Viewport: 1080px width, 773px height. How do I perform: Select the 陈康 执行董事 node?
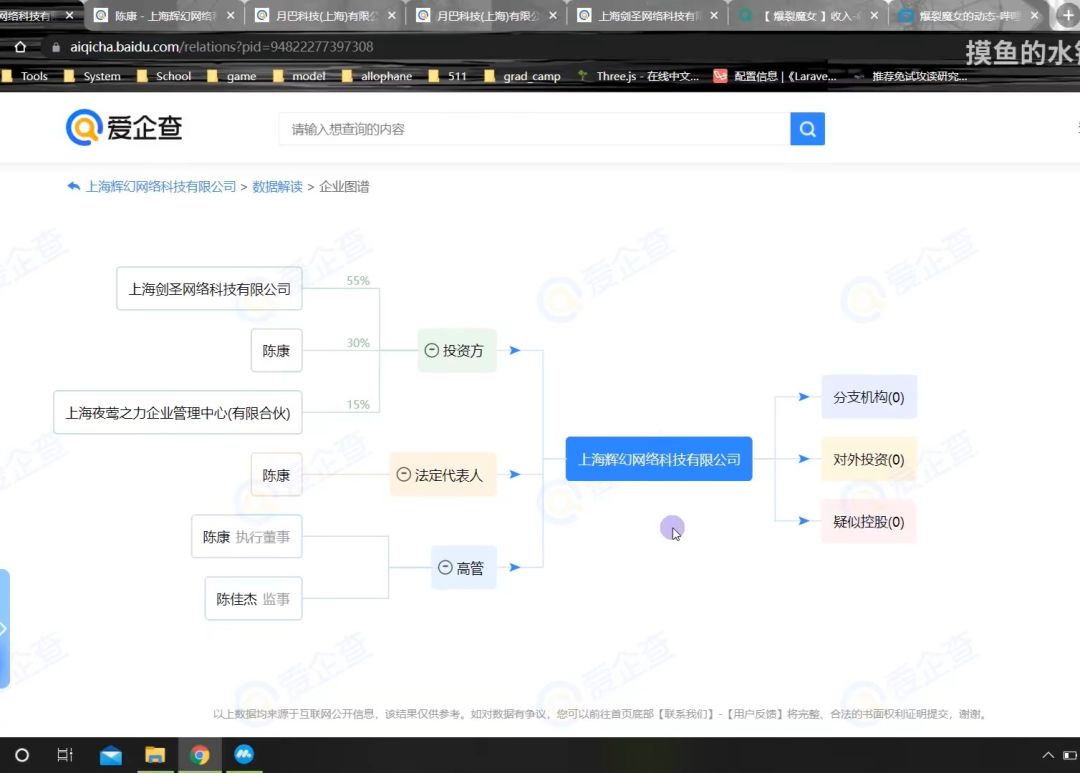pyautogui.click(x=247, y=537)
